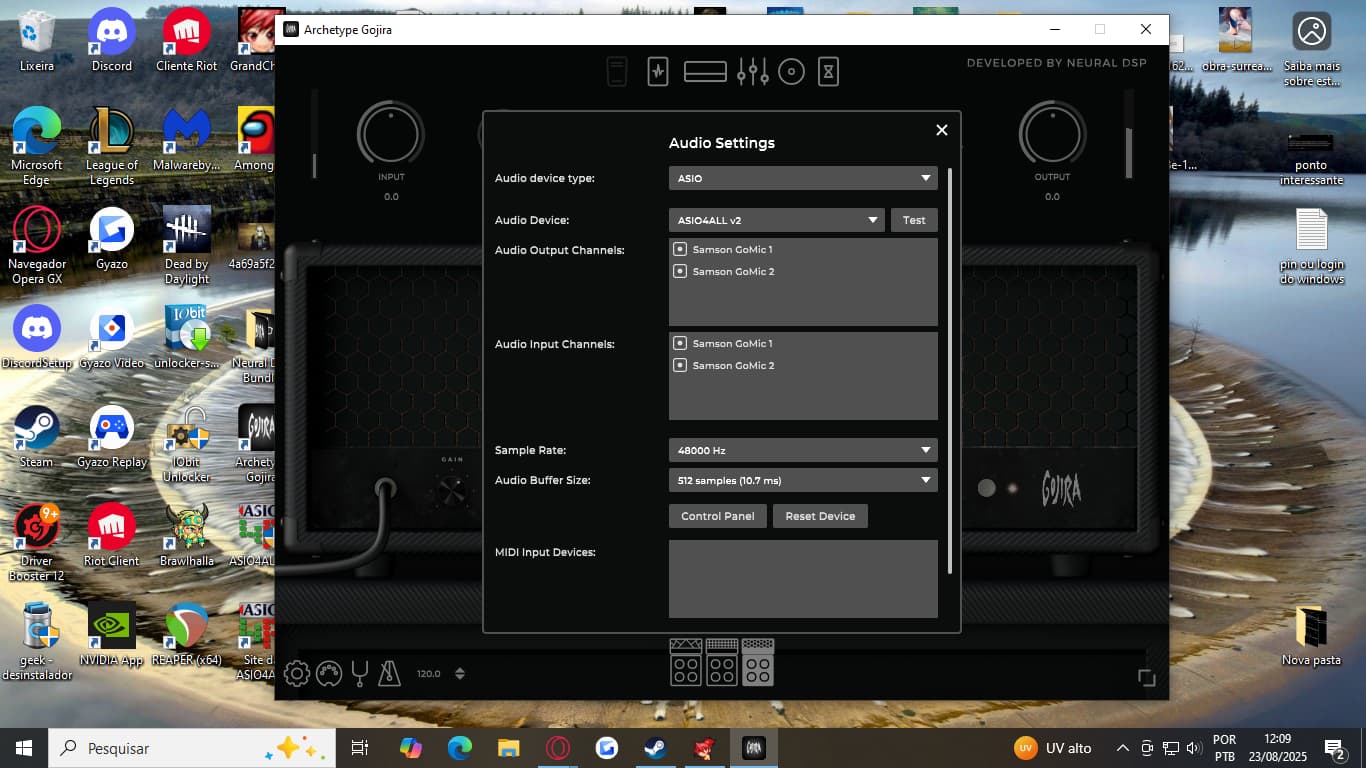Open the Malwarebytes desktop shortcut

187,140
